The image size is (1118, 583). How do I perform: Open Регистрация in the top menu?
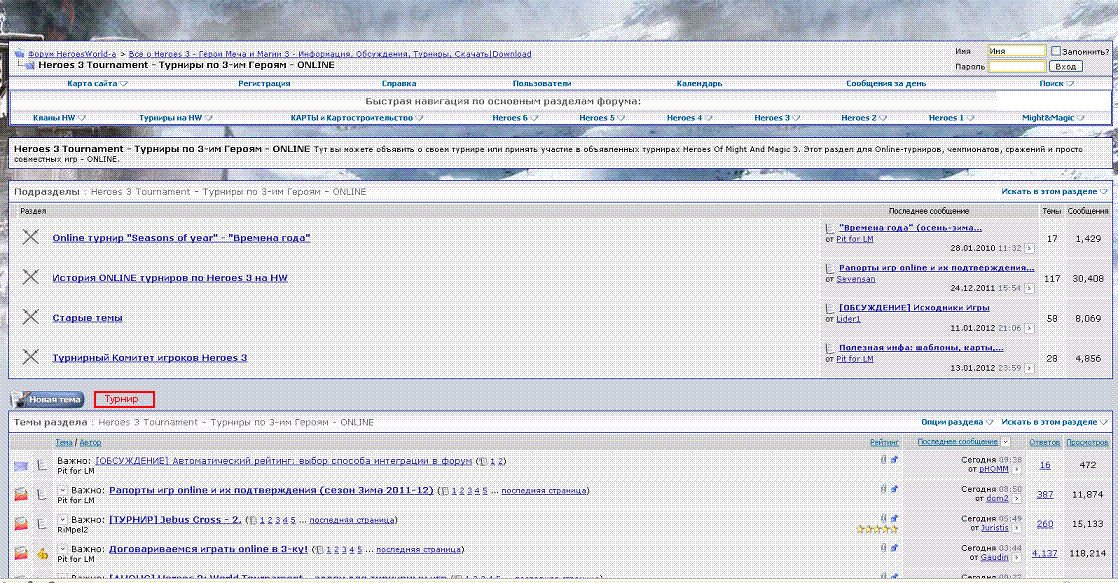[x=264, y=83]
